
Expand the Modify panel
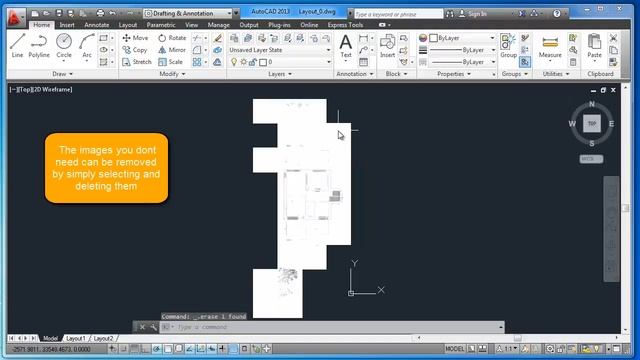point(172,74)
